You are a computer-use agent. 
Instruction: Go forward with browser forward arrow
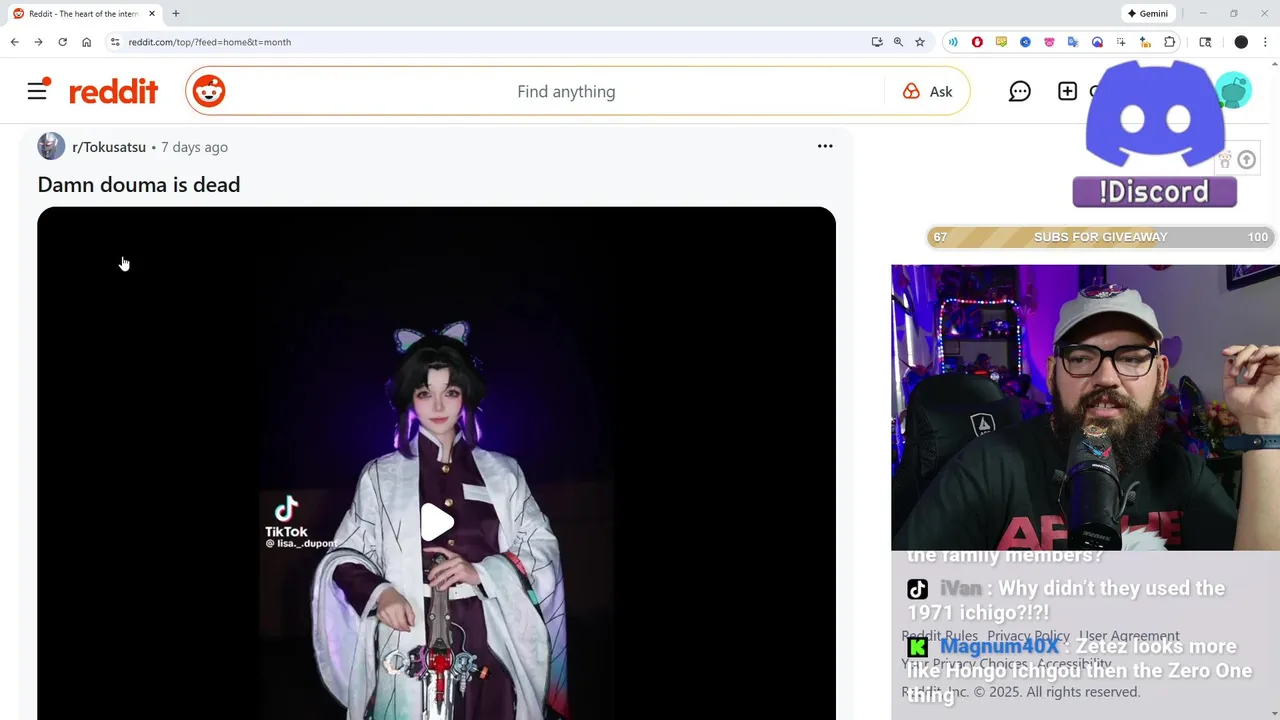coord(38,42)
